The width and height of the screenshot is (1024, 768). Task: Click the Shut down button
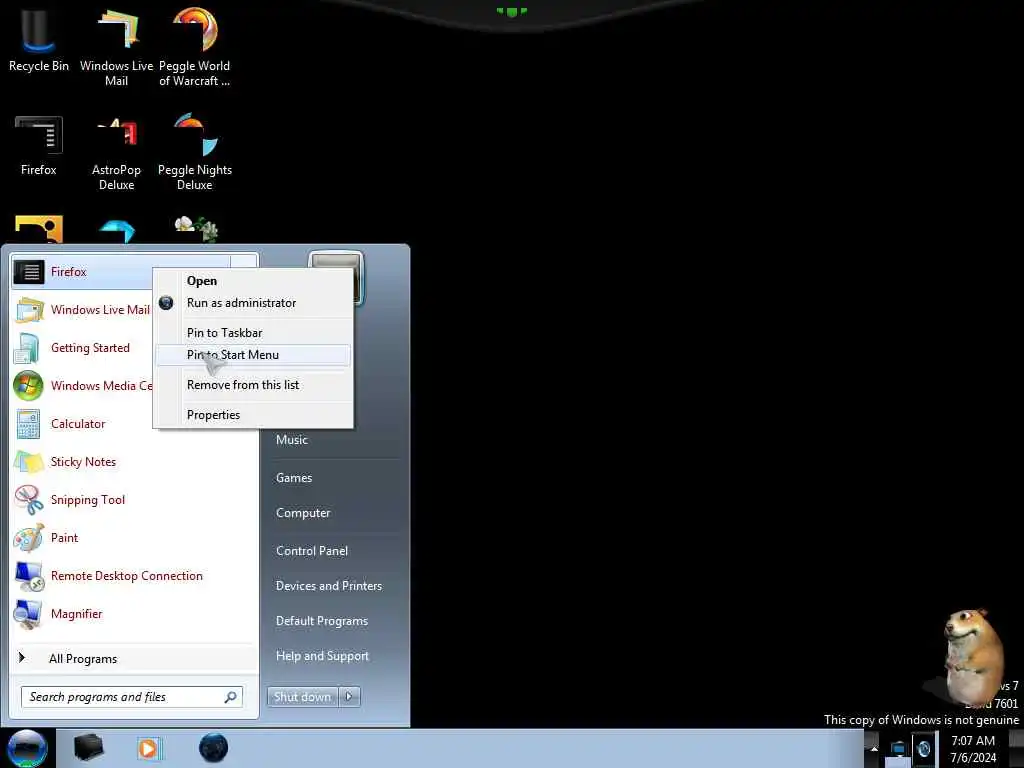[x=302, y=697]
